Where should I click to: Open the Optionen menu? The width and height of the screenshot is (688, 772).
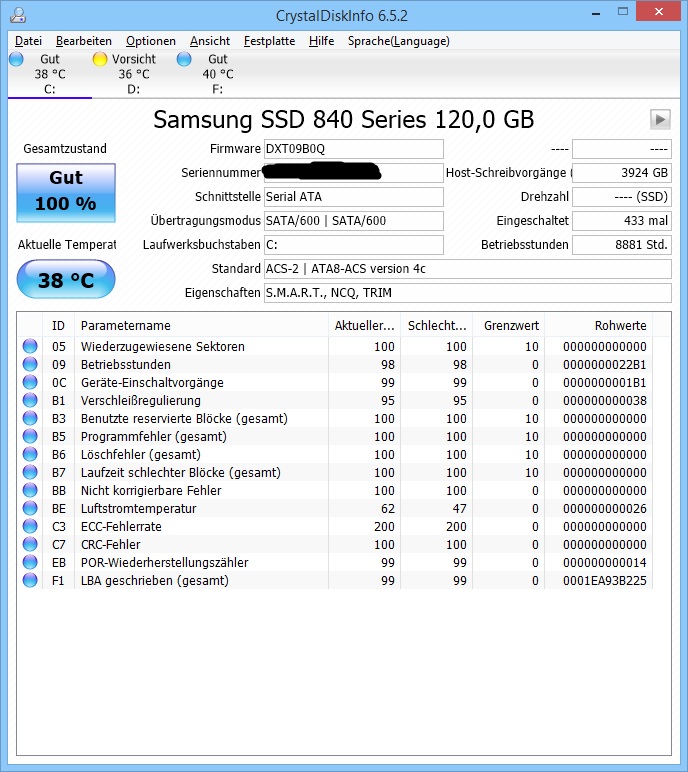[x=151, y=41]
